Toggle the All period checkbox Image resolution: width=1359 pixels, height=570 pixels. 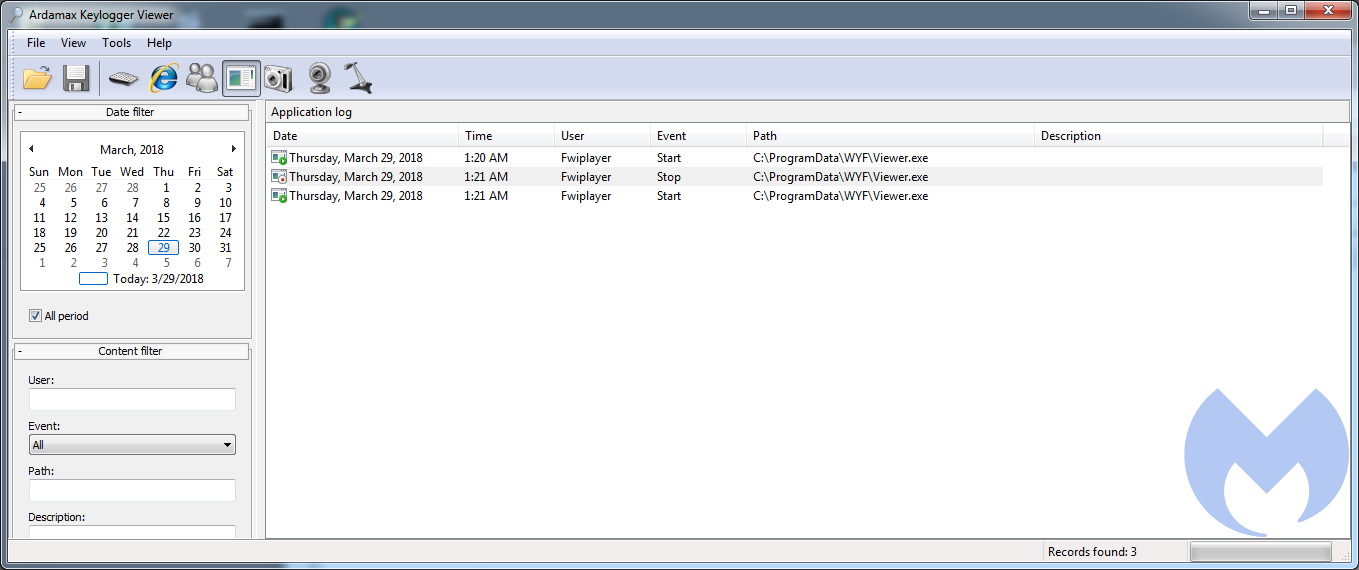pos(35,316)
